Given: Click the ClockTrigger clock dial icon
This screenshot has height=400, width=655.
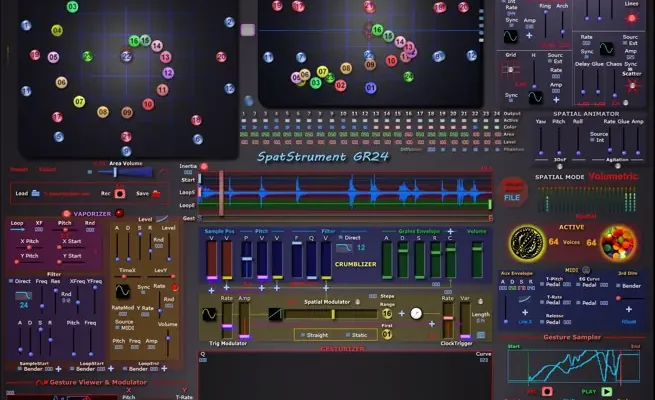Looking at the screenshot, I should (416, 313).
